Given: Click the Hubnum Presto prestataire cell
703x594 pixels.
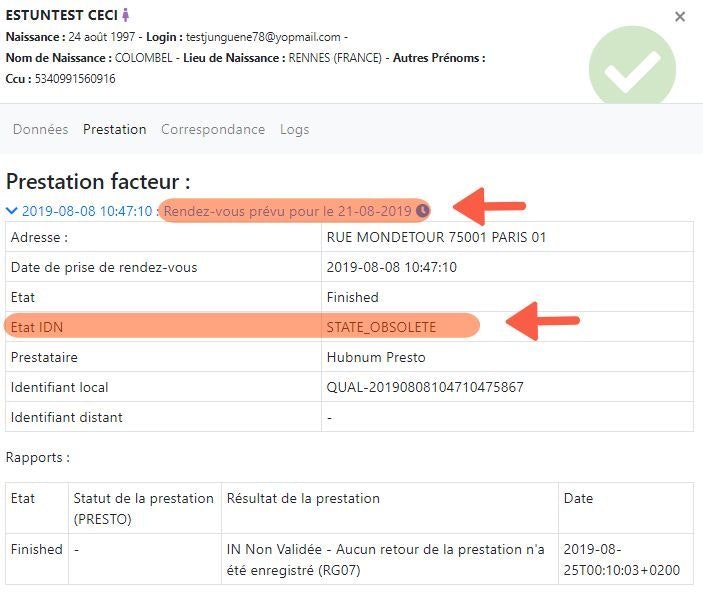Looking at the screenshot, I should coord(376,357).
